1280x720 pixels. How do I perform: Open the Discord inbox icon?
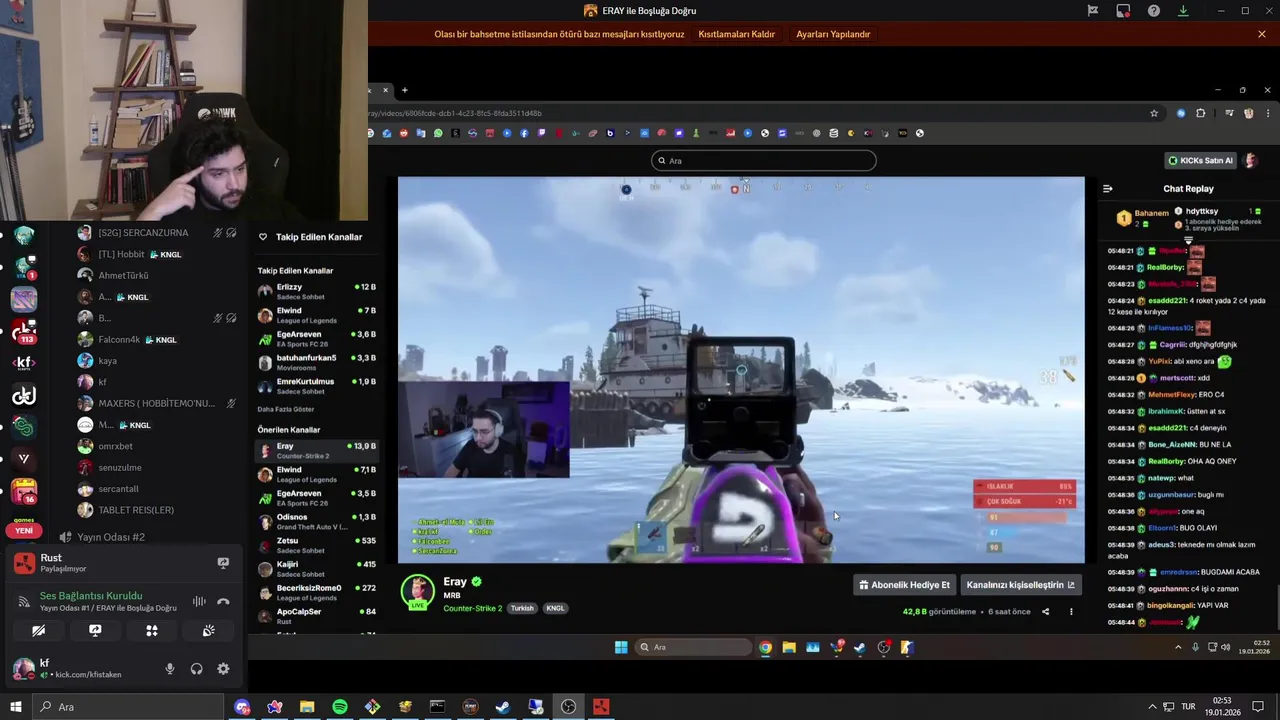click(1123, 11)
